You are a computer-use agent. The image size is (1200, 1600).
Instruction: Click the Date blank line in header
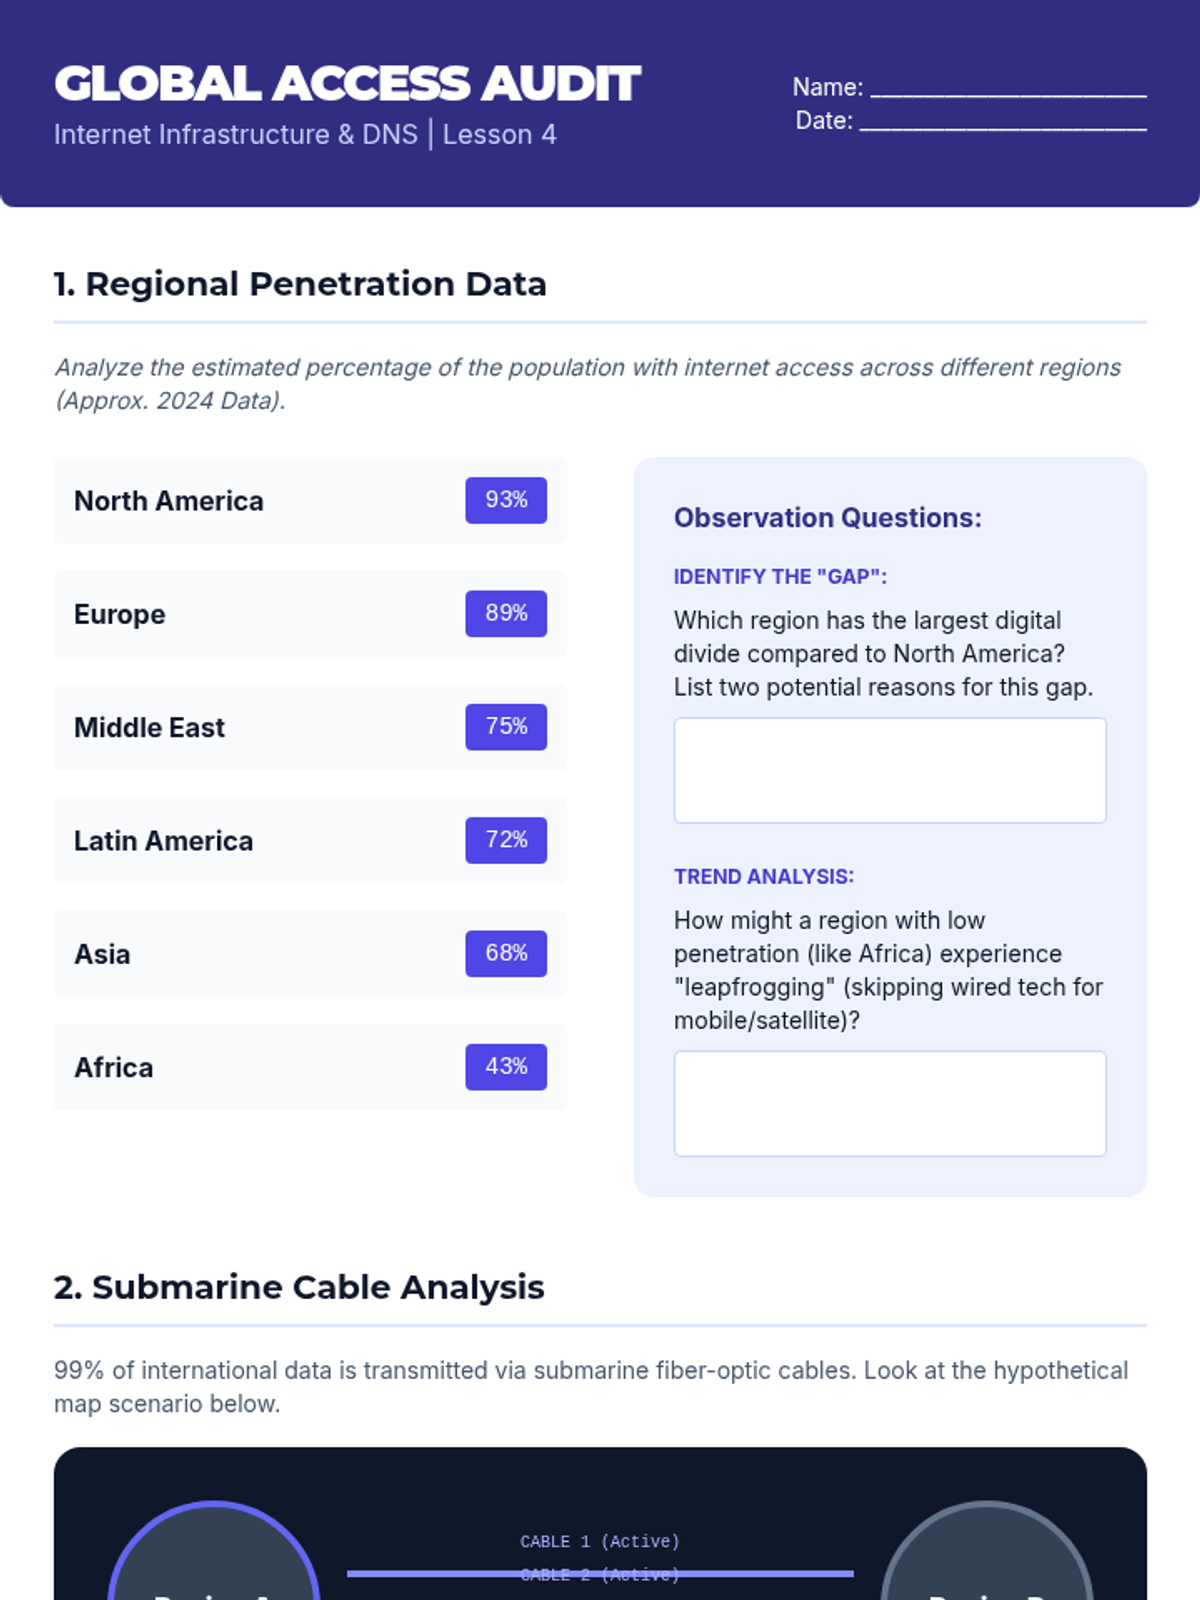point(1003,121)
